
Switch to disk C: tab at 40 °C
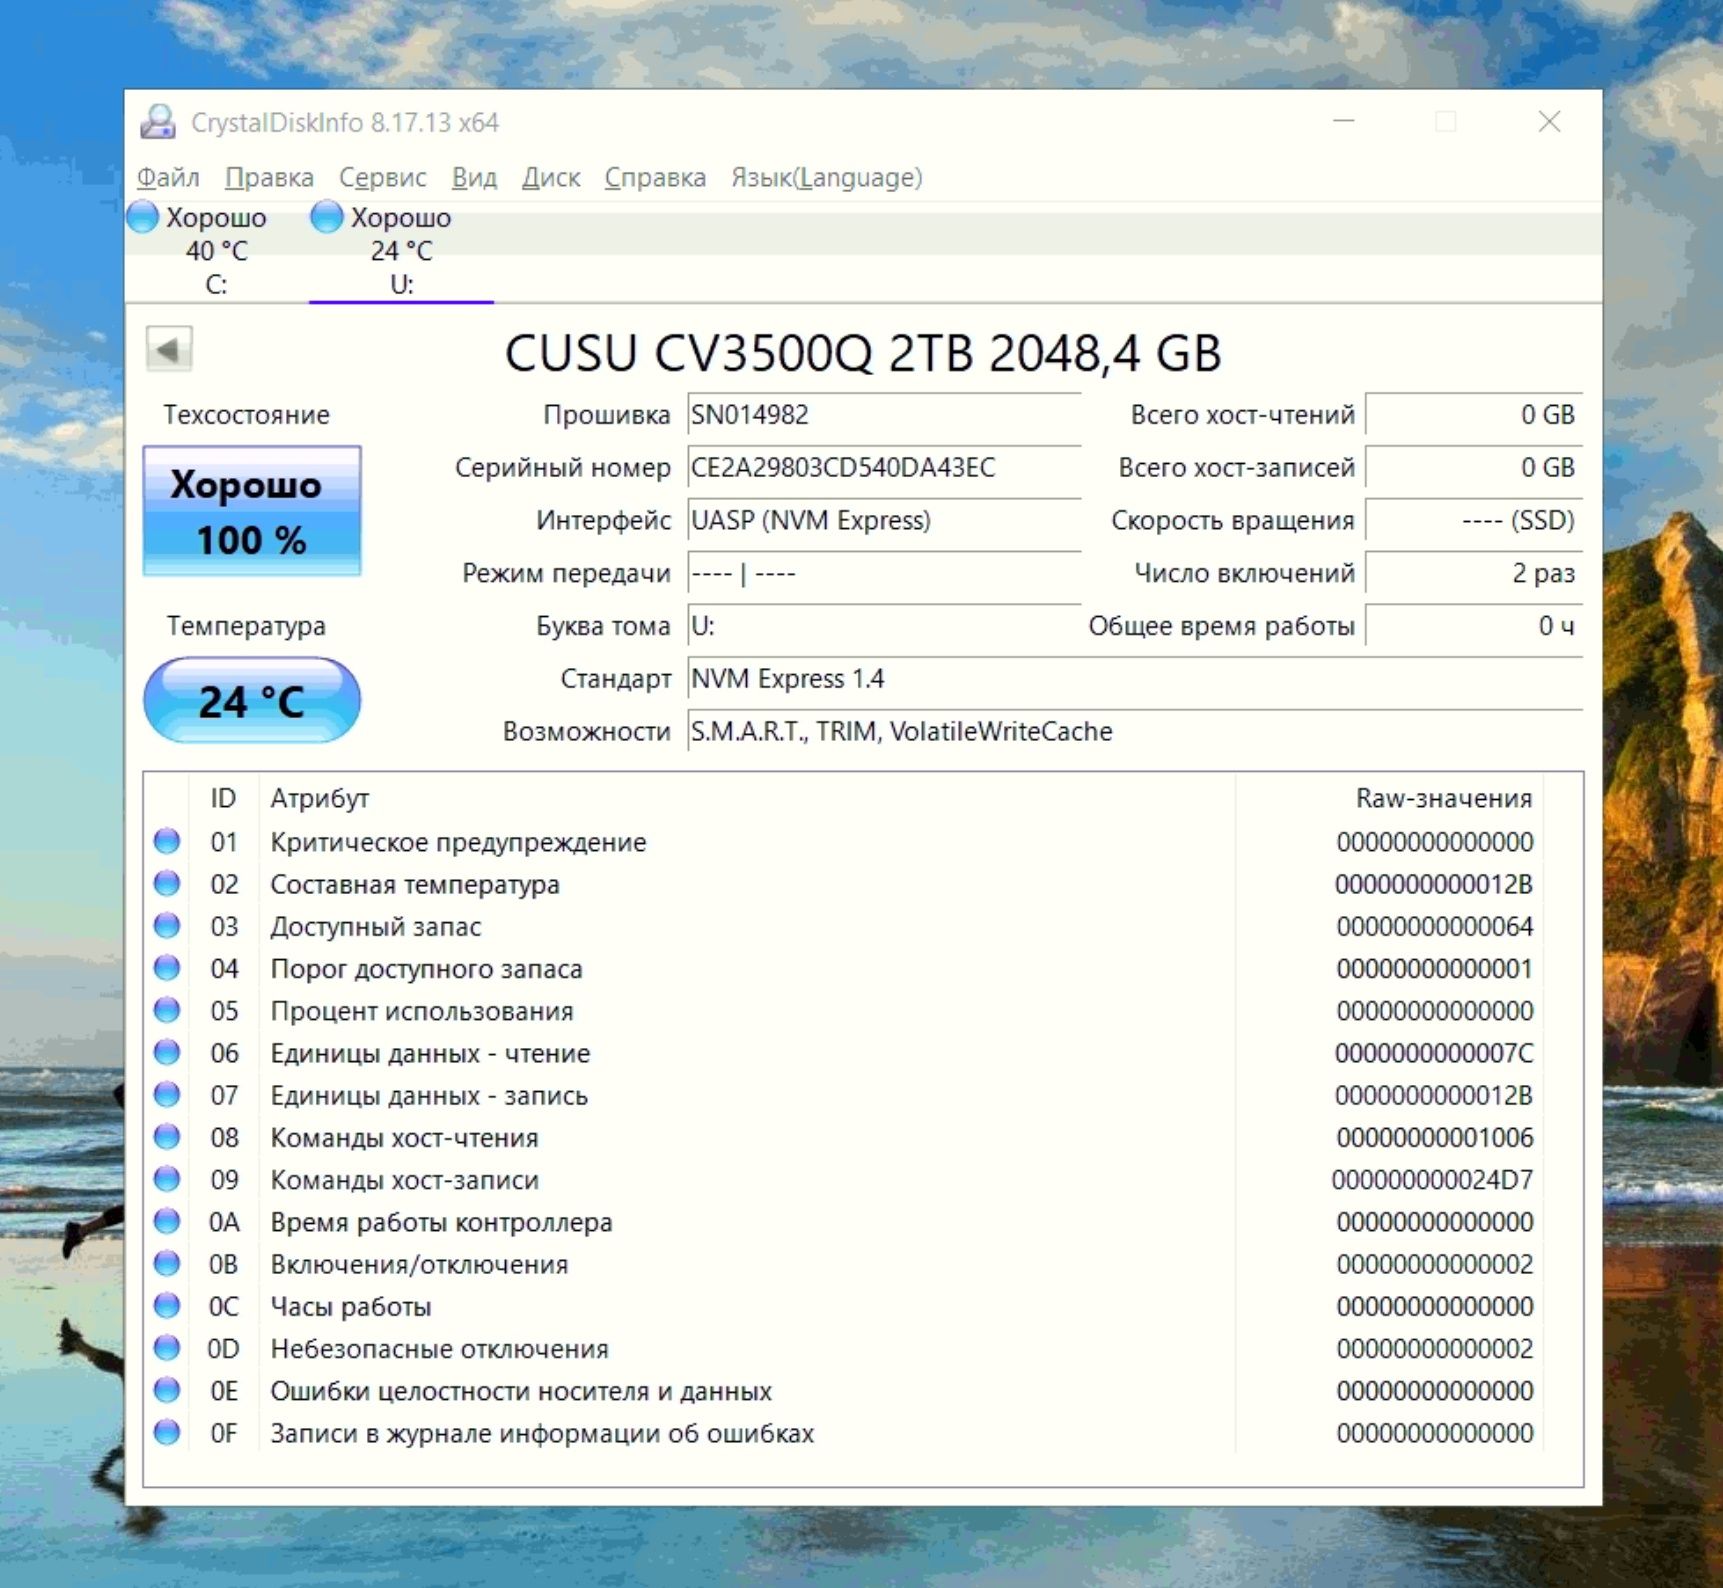point(216,250)
